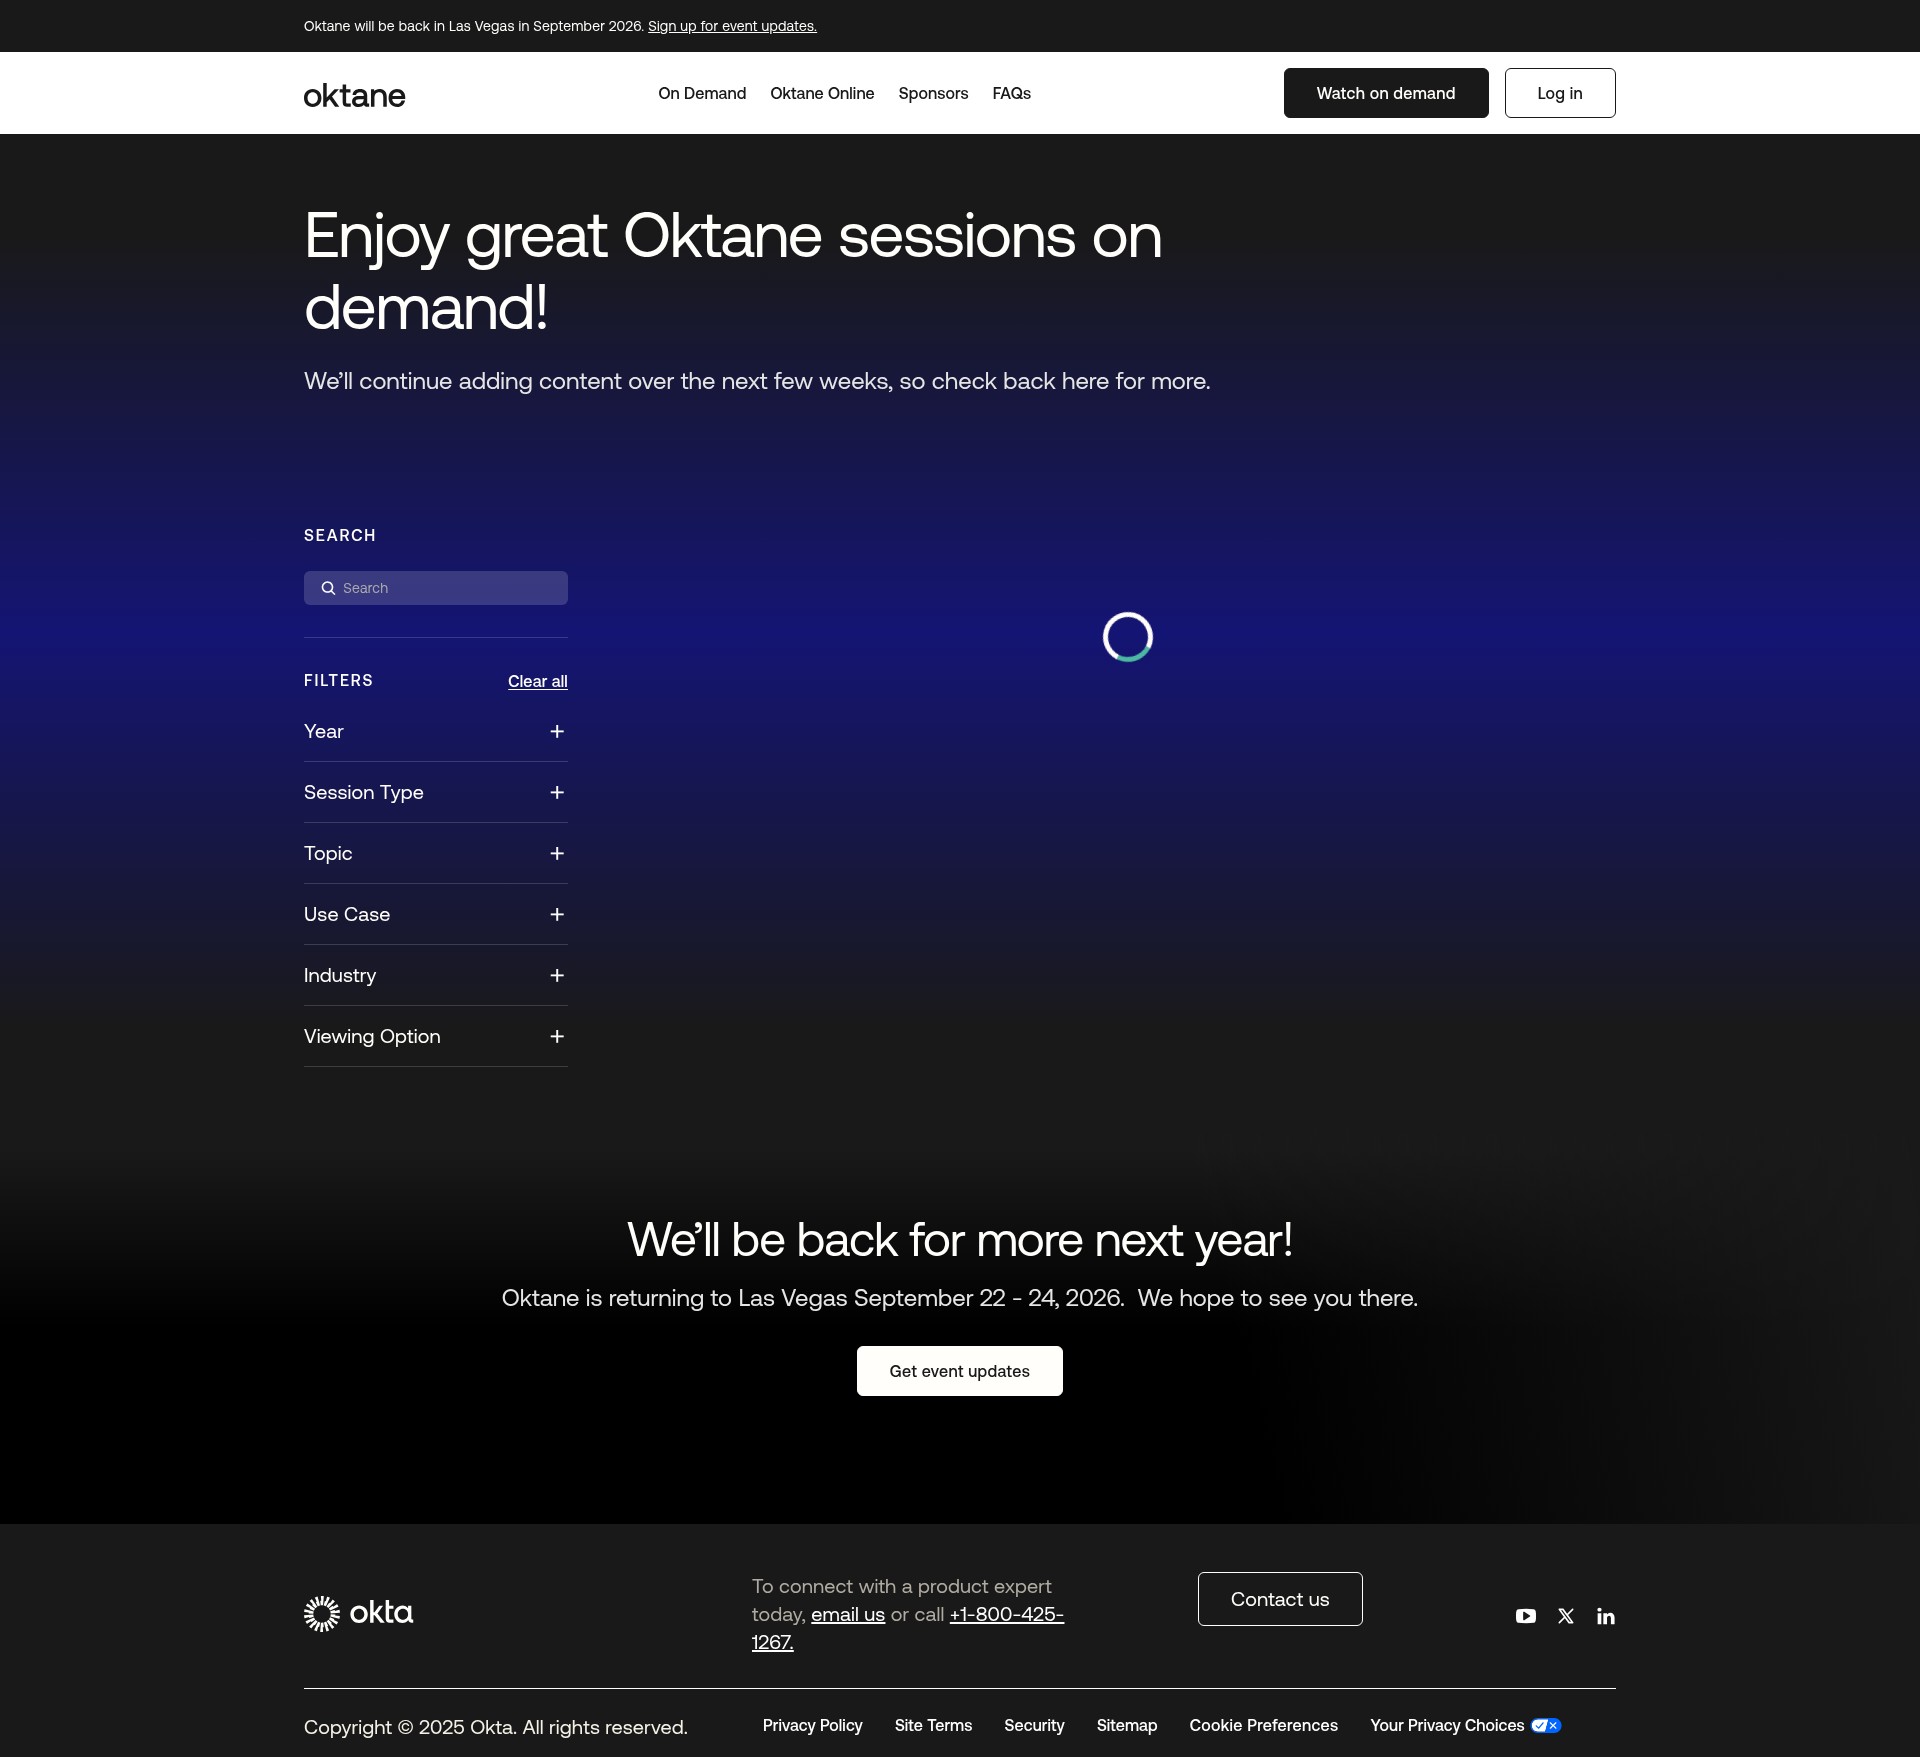Viewport: 1920px width, 1757px height.
Task: Open the On Demand nav item
Action: coord(702,93)
